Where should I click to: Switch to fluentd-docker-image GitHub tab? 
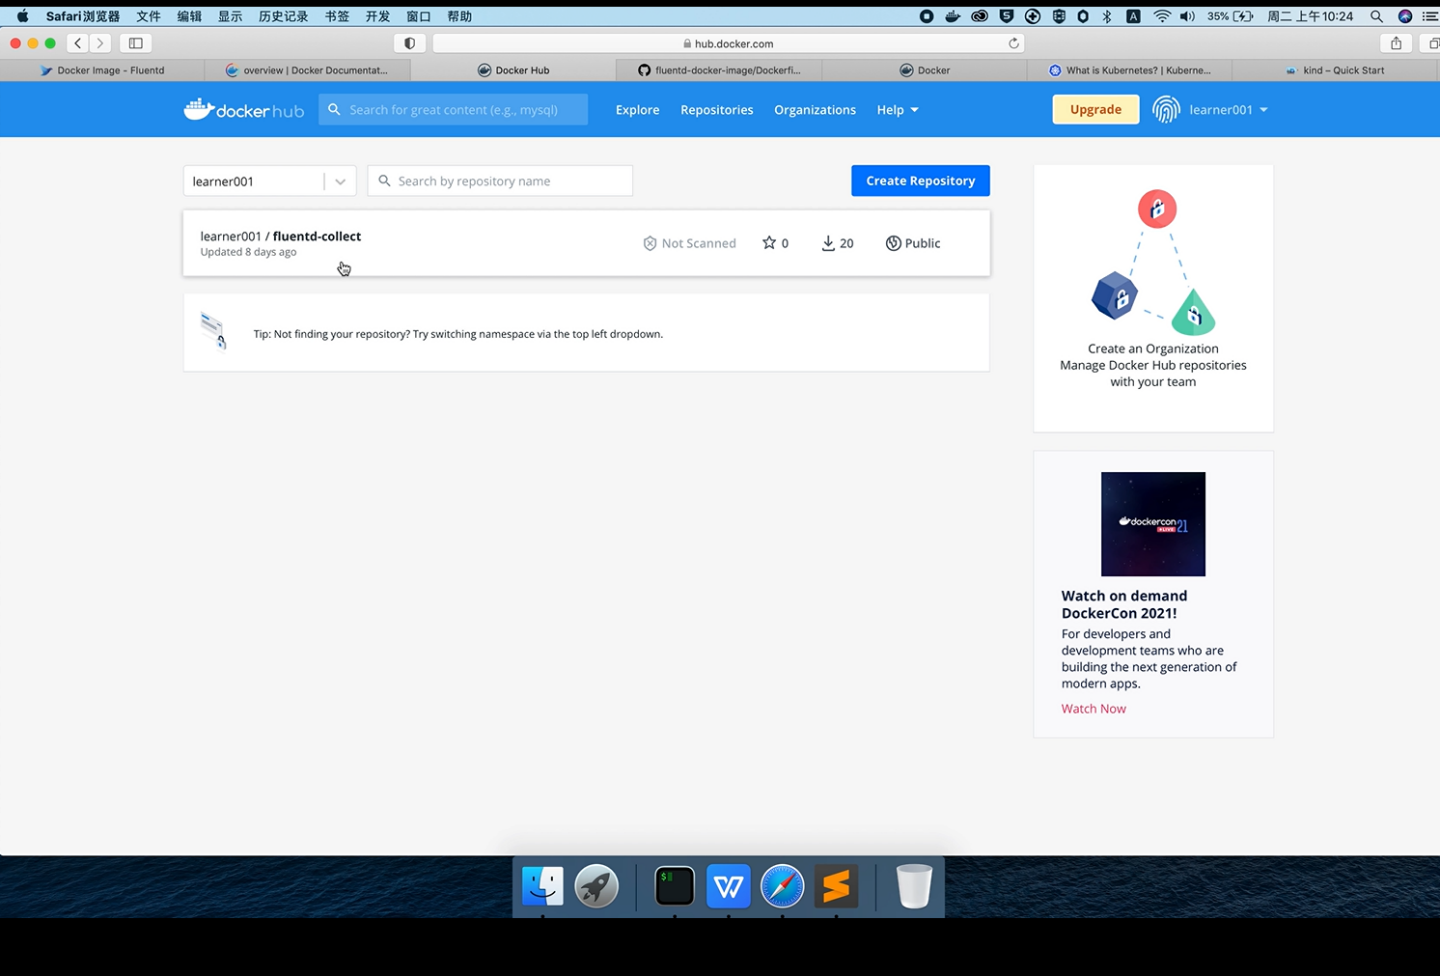tap(719, 70)
